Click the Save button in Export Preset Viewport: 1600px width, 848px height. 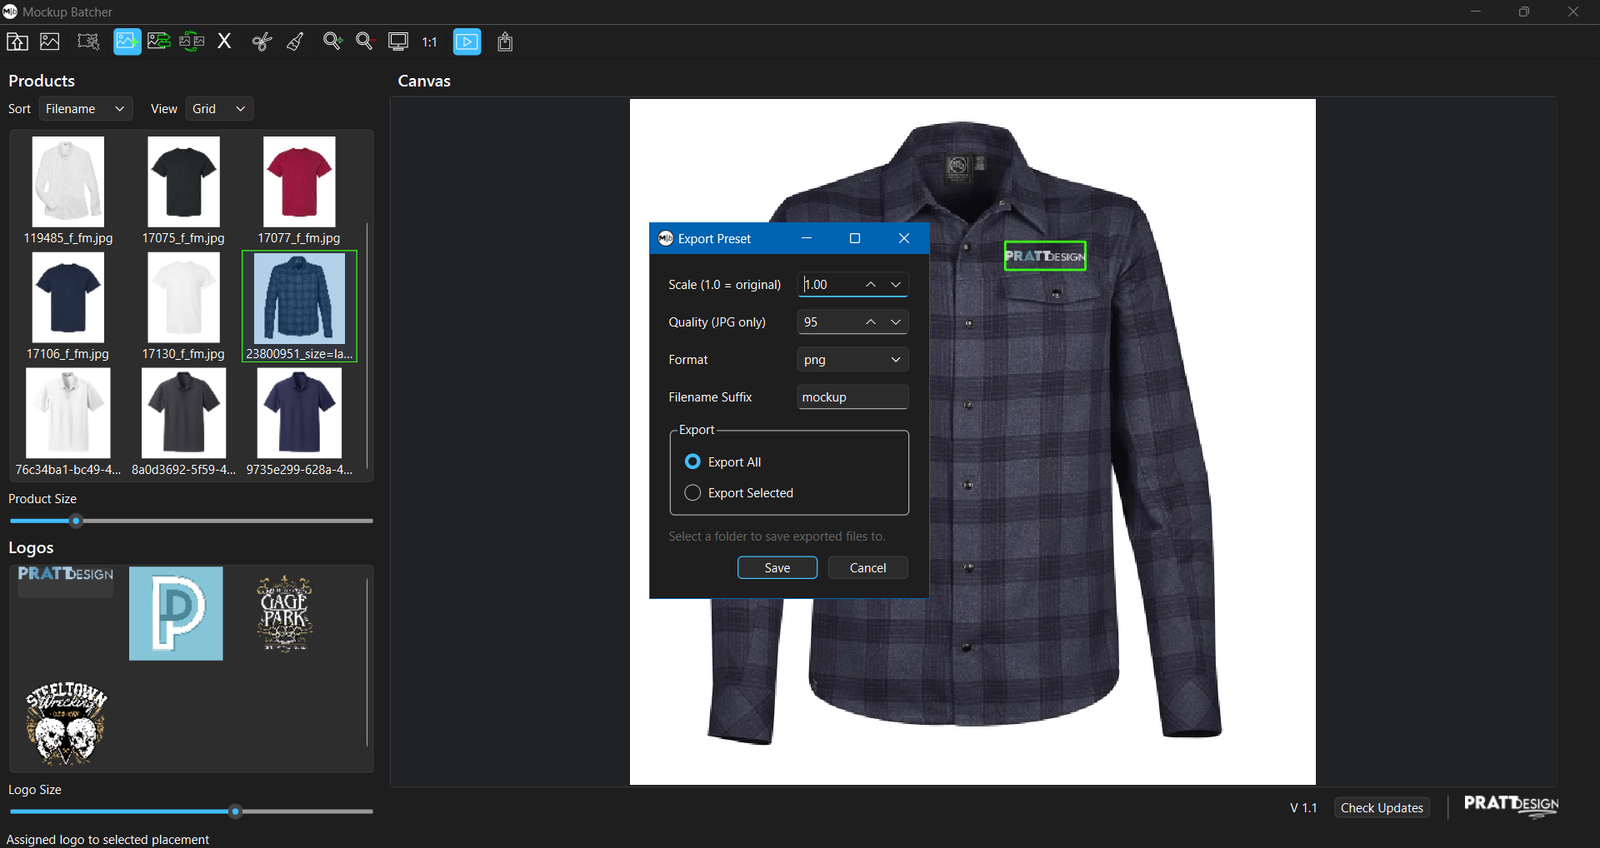[777, 568]
